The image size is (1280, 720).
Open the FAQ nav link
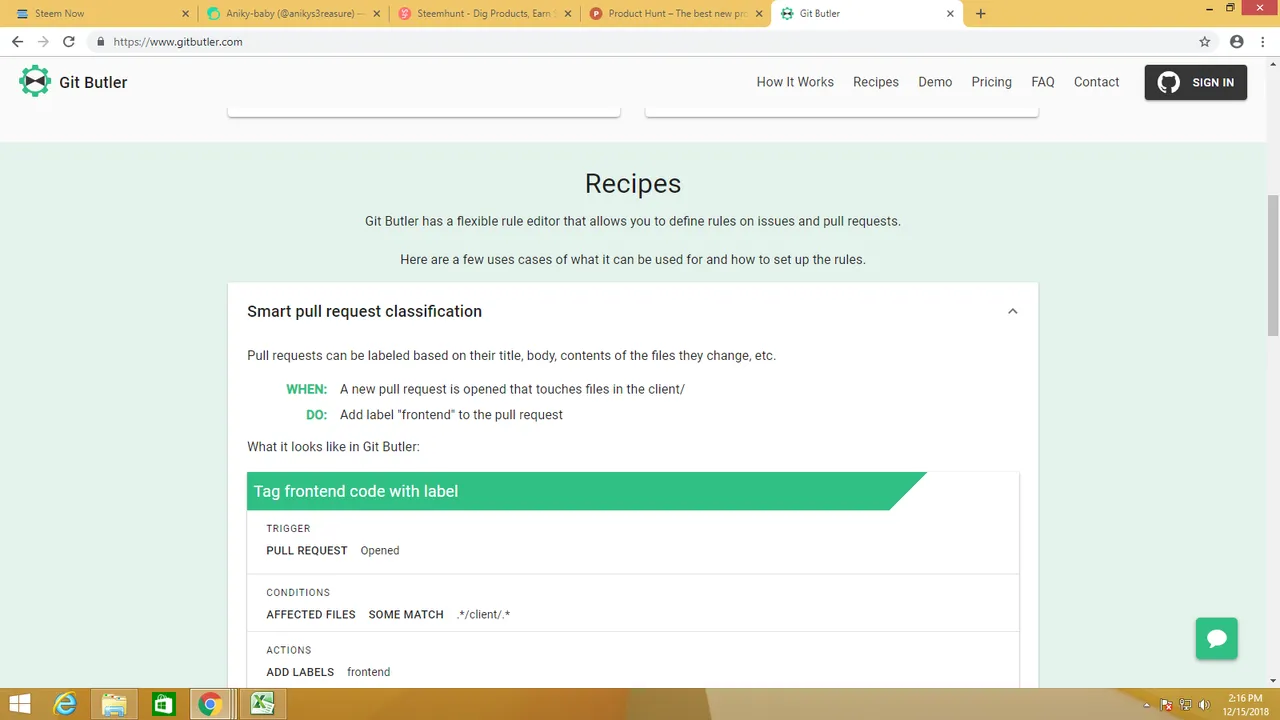pyautogui.click(x=1043, y=82)
